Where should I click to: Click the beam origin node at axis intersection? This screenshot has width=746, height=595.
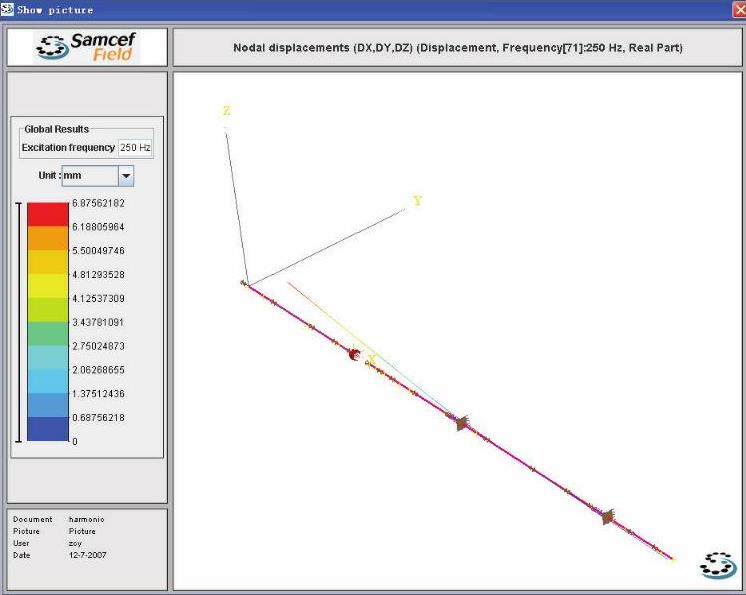(x=244, y=284)
